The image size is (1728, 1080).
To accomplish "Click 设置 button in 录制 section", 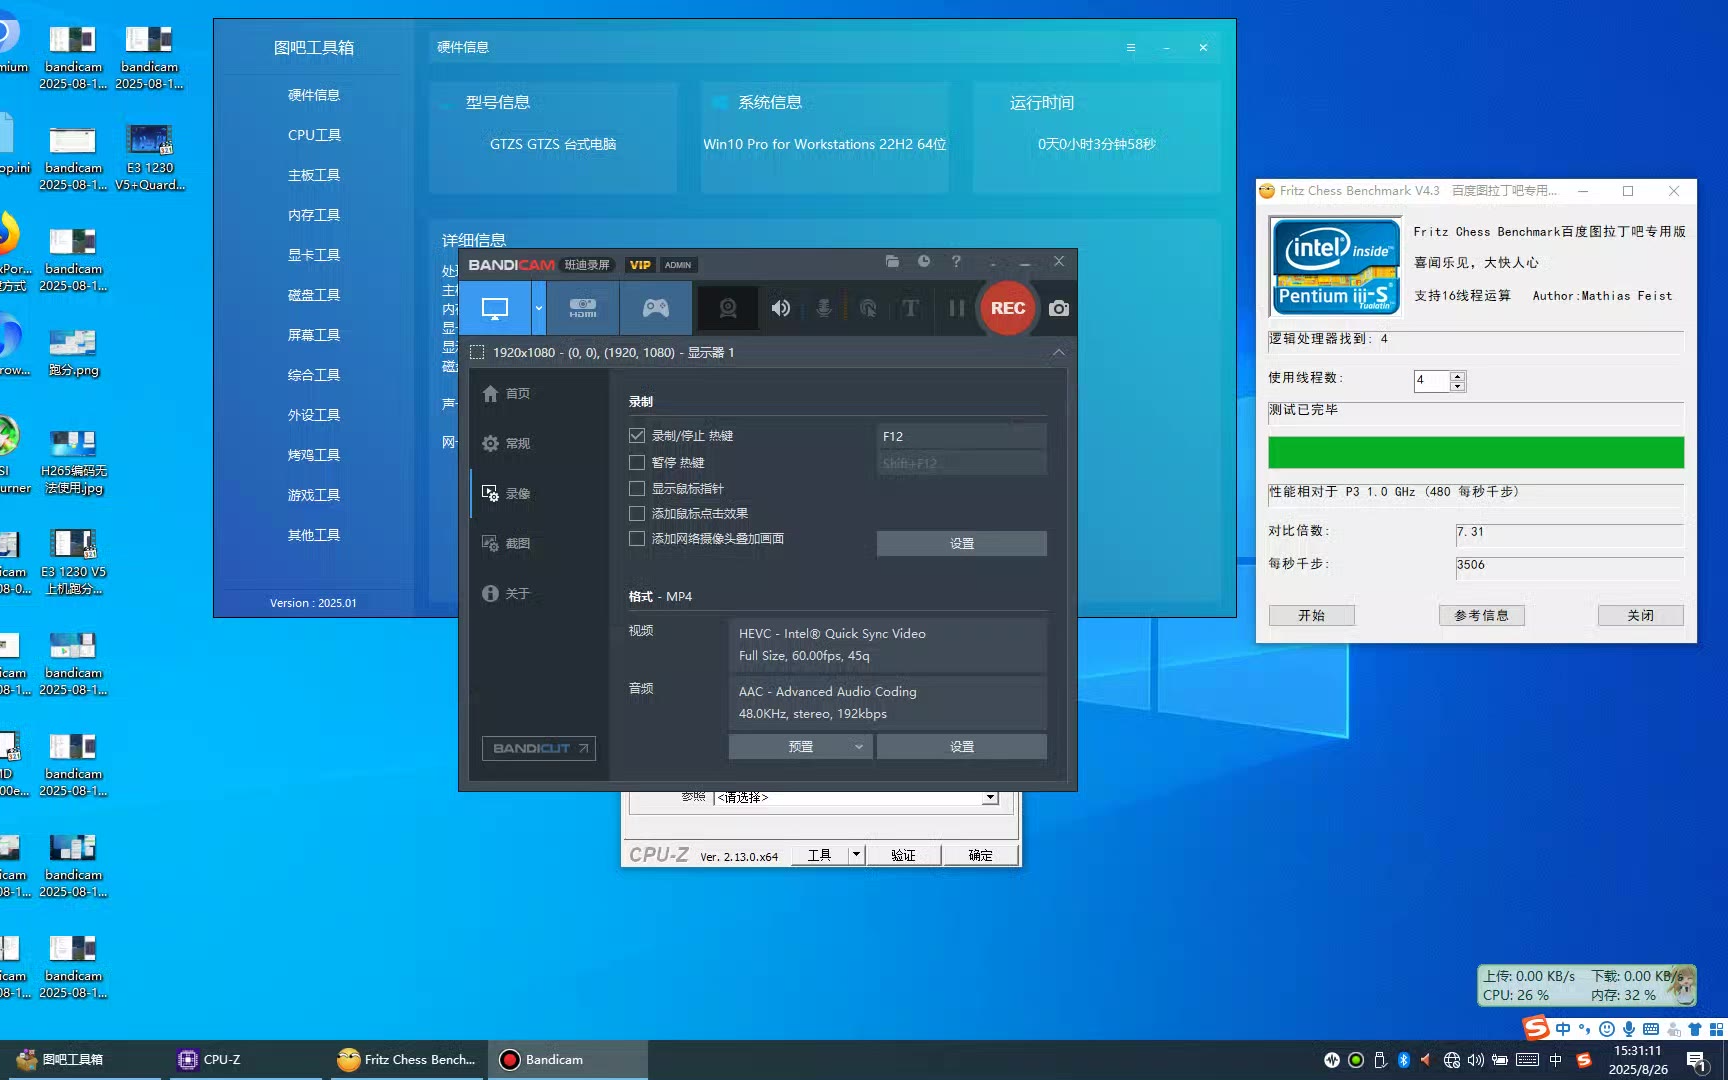I will coord(961,543).
